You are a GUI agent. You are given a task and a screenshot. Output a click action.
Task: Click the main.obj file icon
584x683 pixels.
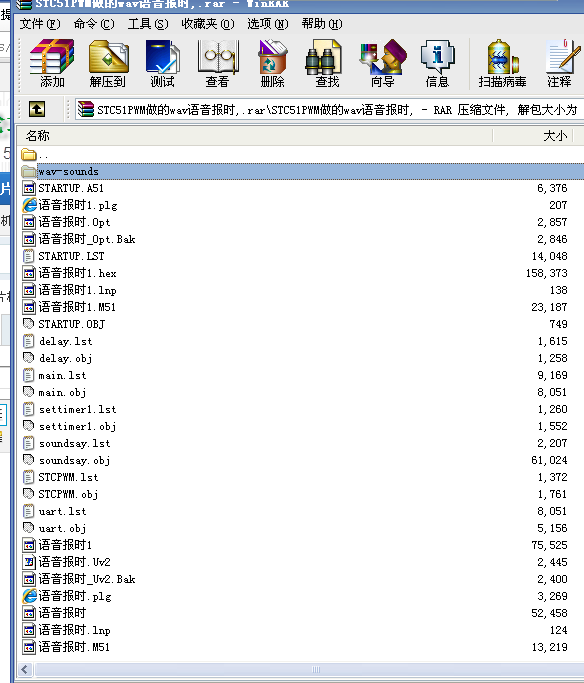(28, 392)
